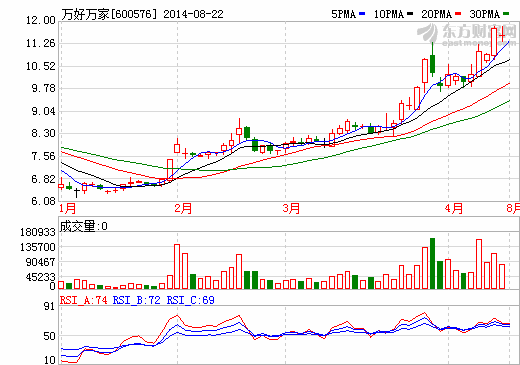Click the chart date 2014-08-22
The image size is (520, 365).
click(193, 14)
